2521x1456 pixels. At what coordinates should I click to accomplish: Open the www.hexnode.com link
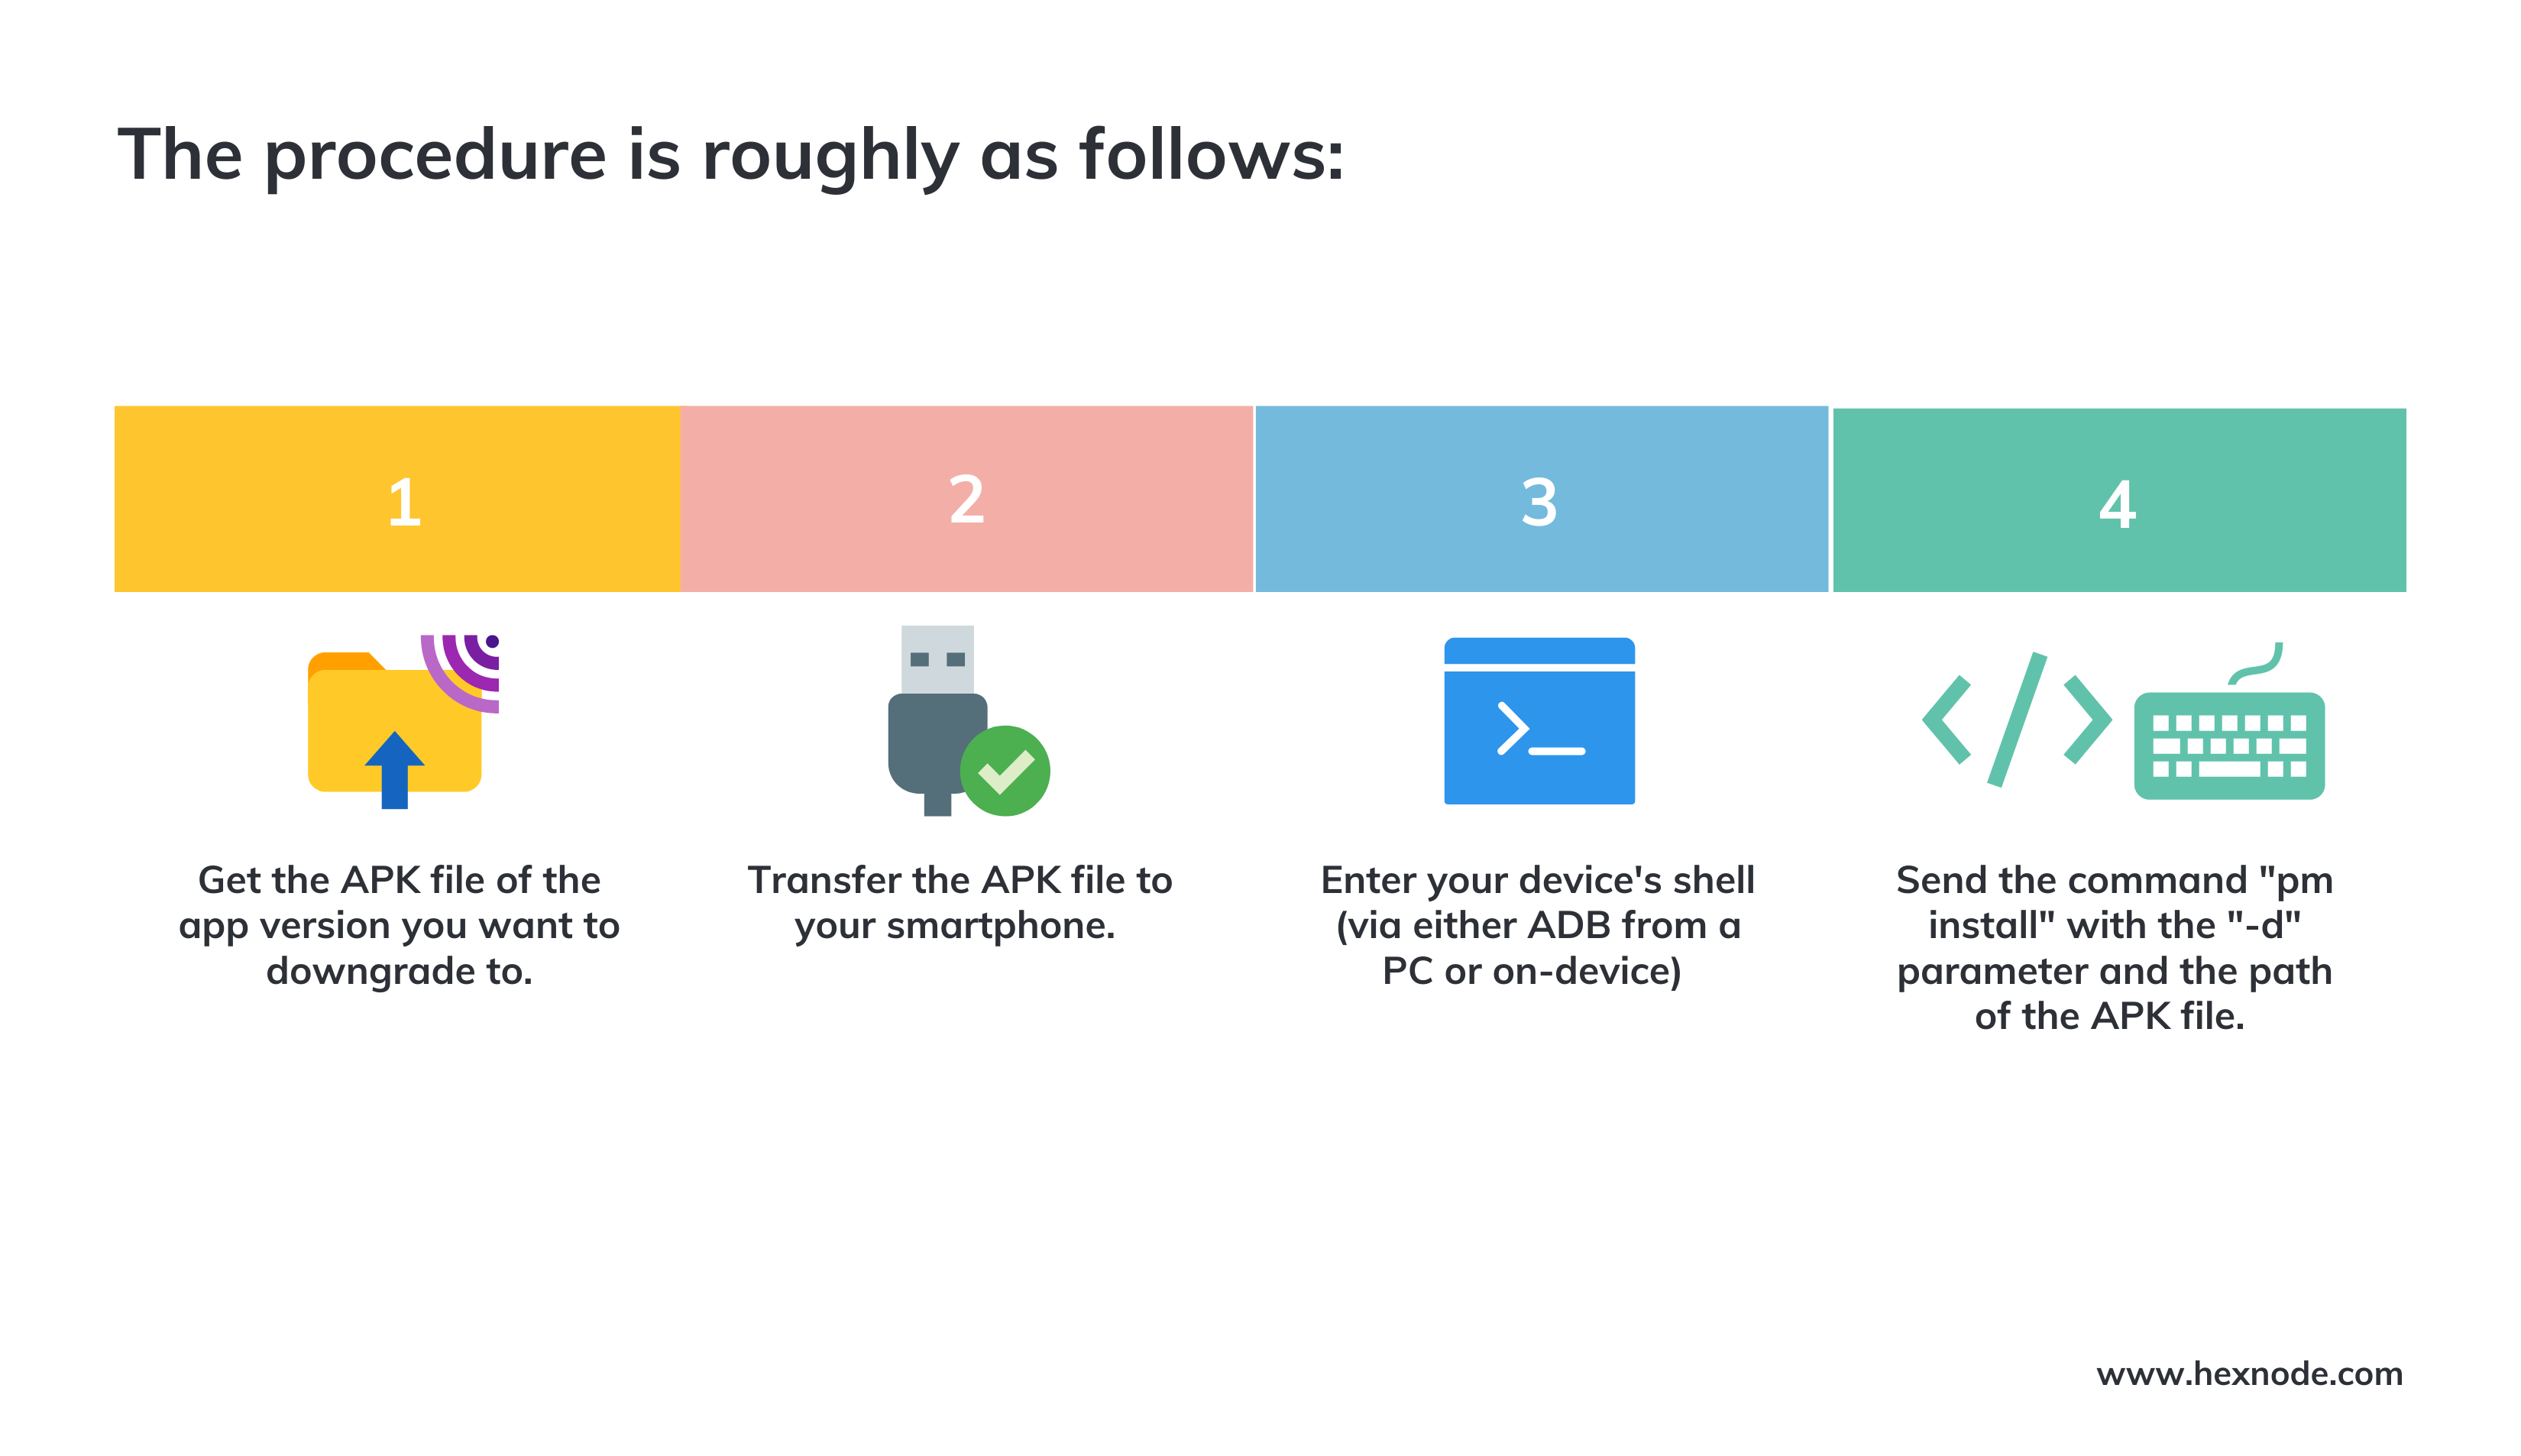point(2249,1373)
